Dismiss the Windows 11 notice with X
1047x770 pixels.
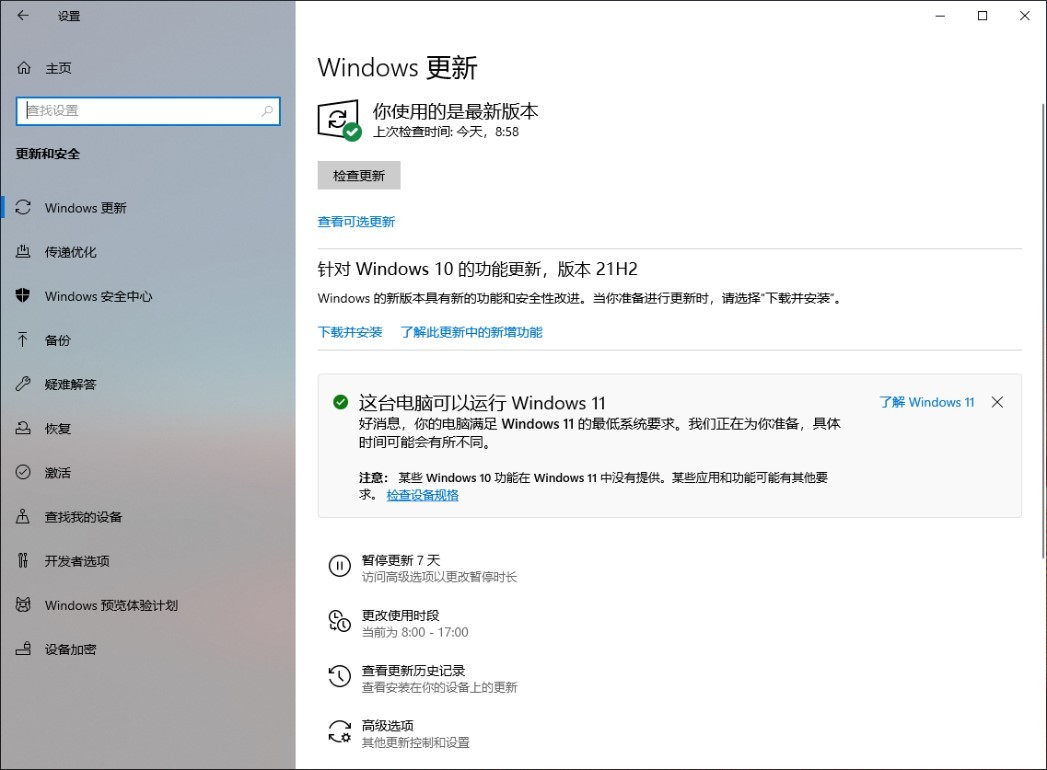click(x=997, y=402)
